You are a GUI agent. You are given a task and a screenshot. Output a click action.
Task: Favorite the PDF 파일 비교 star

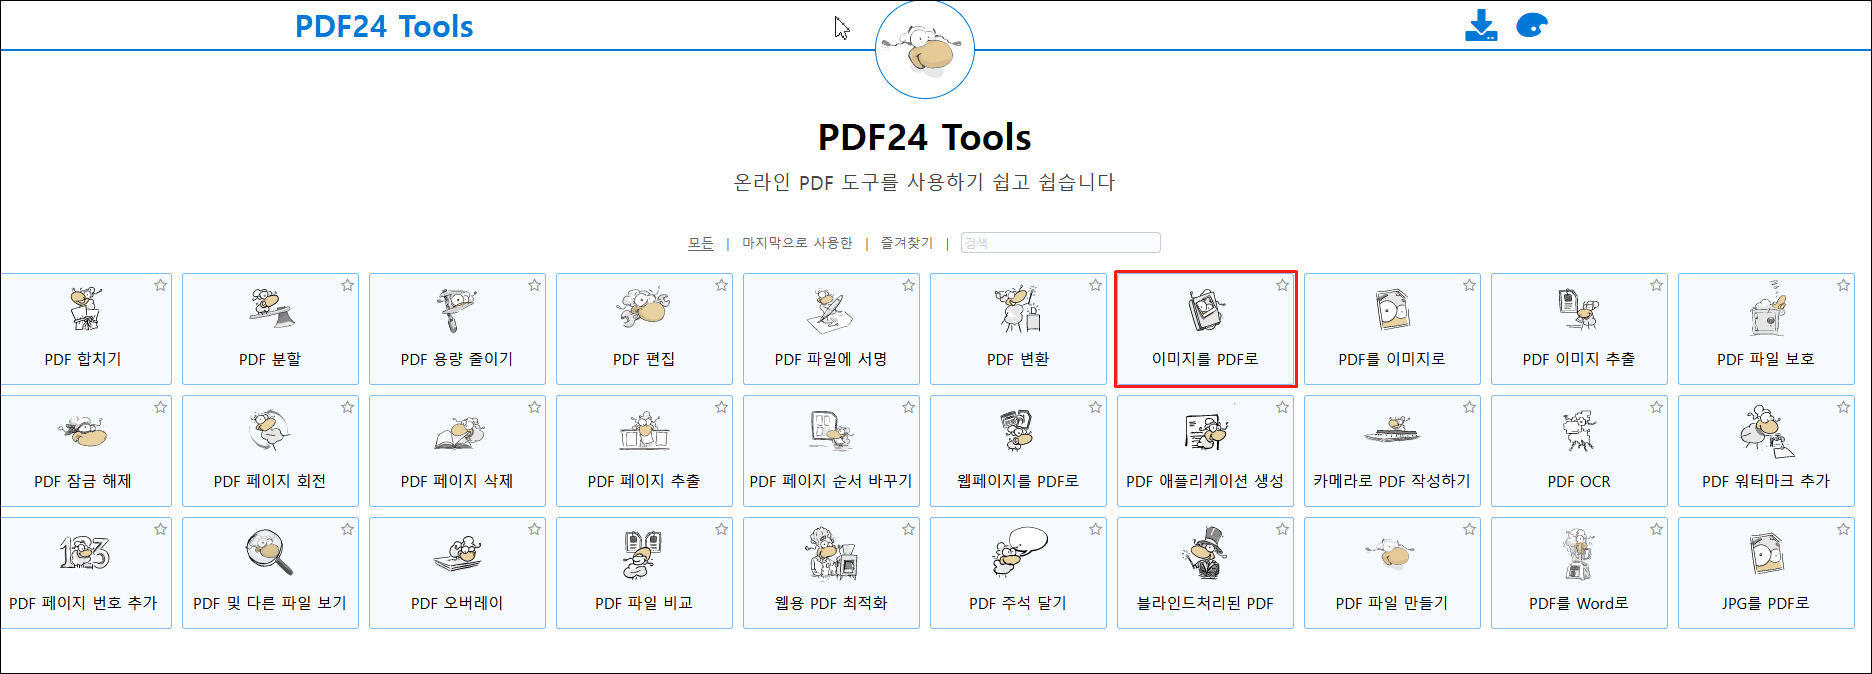722,529
